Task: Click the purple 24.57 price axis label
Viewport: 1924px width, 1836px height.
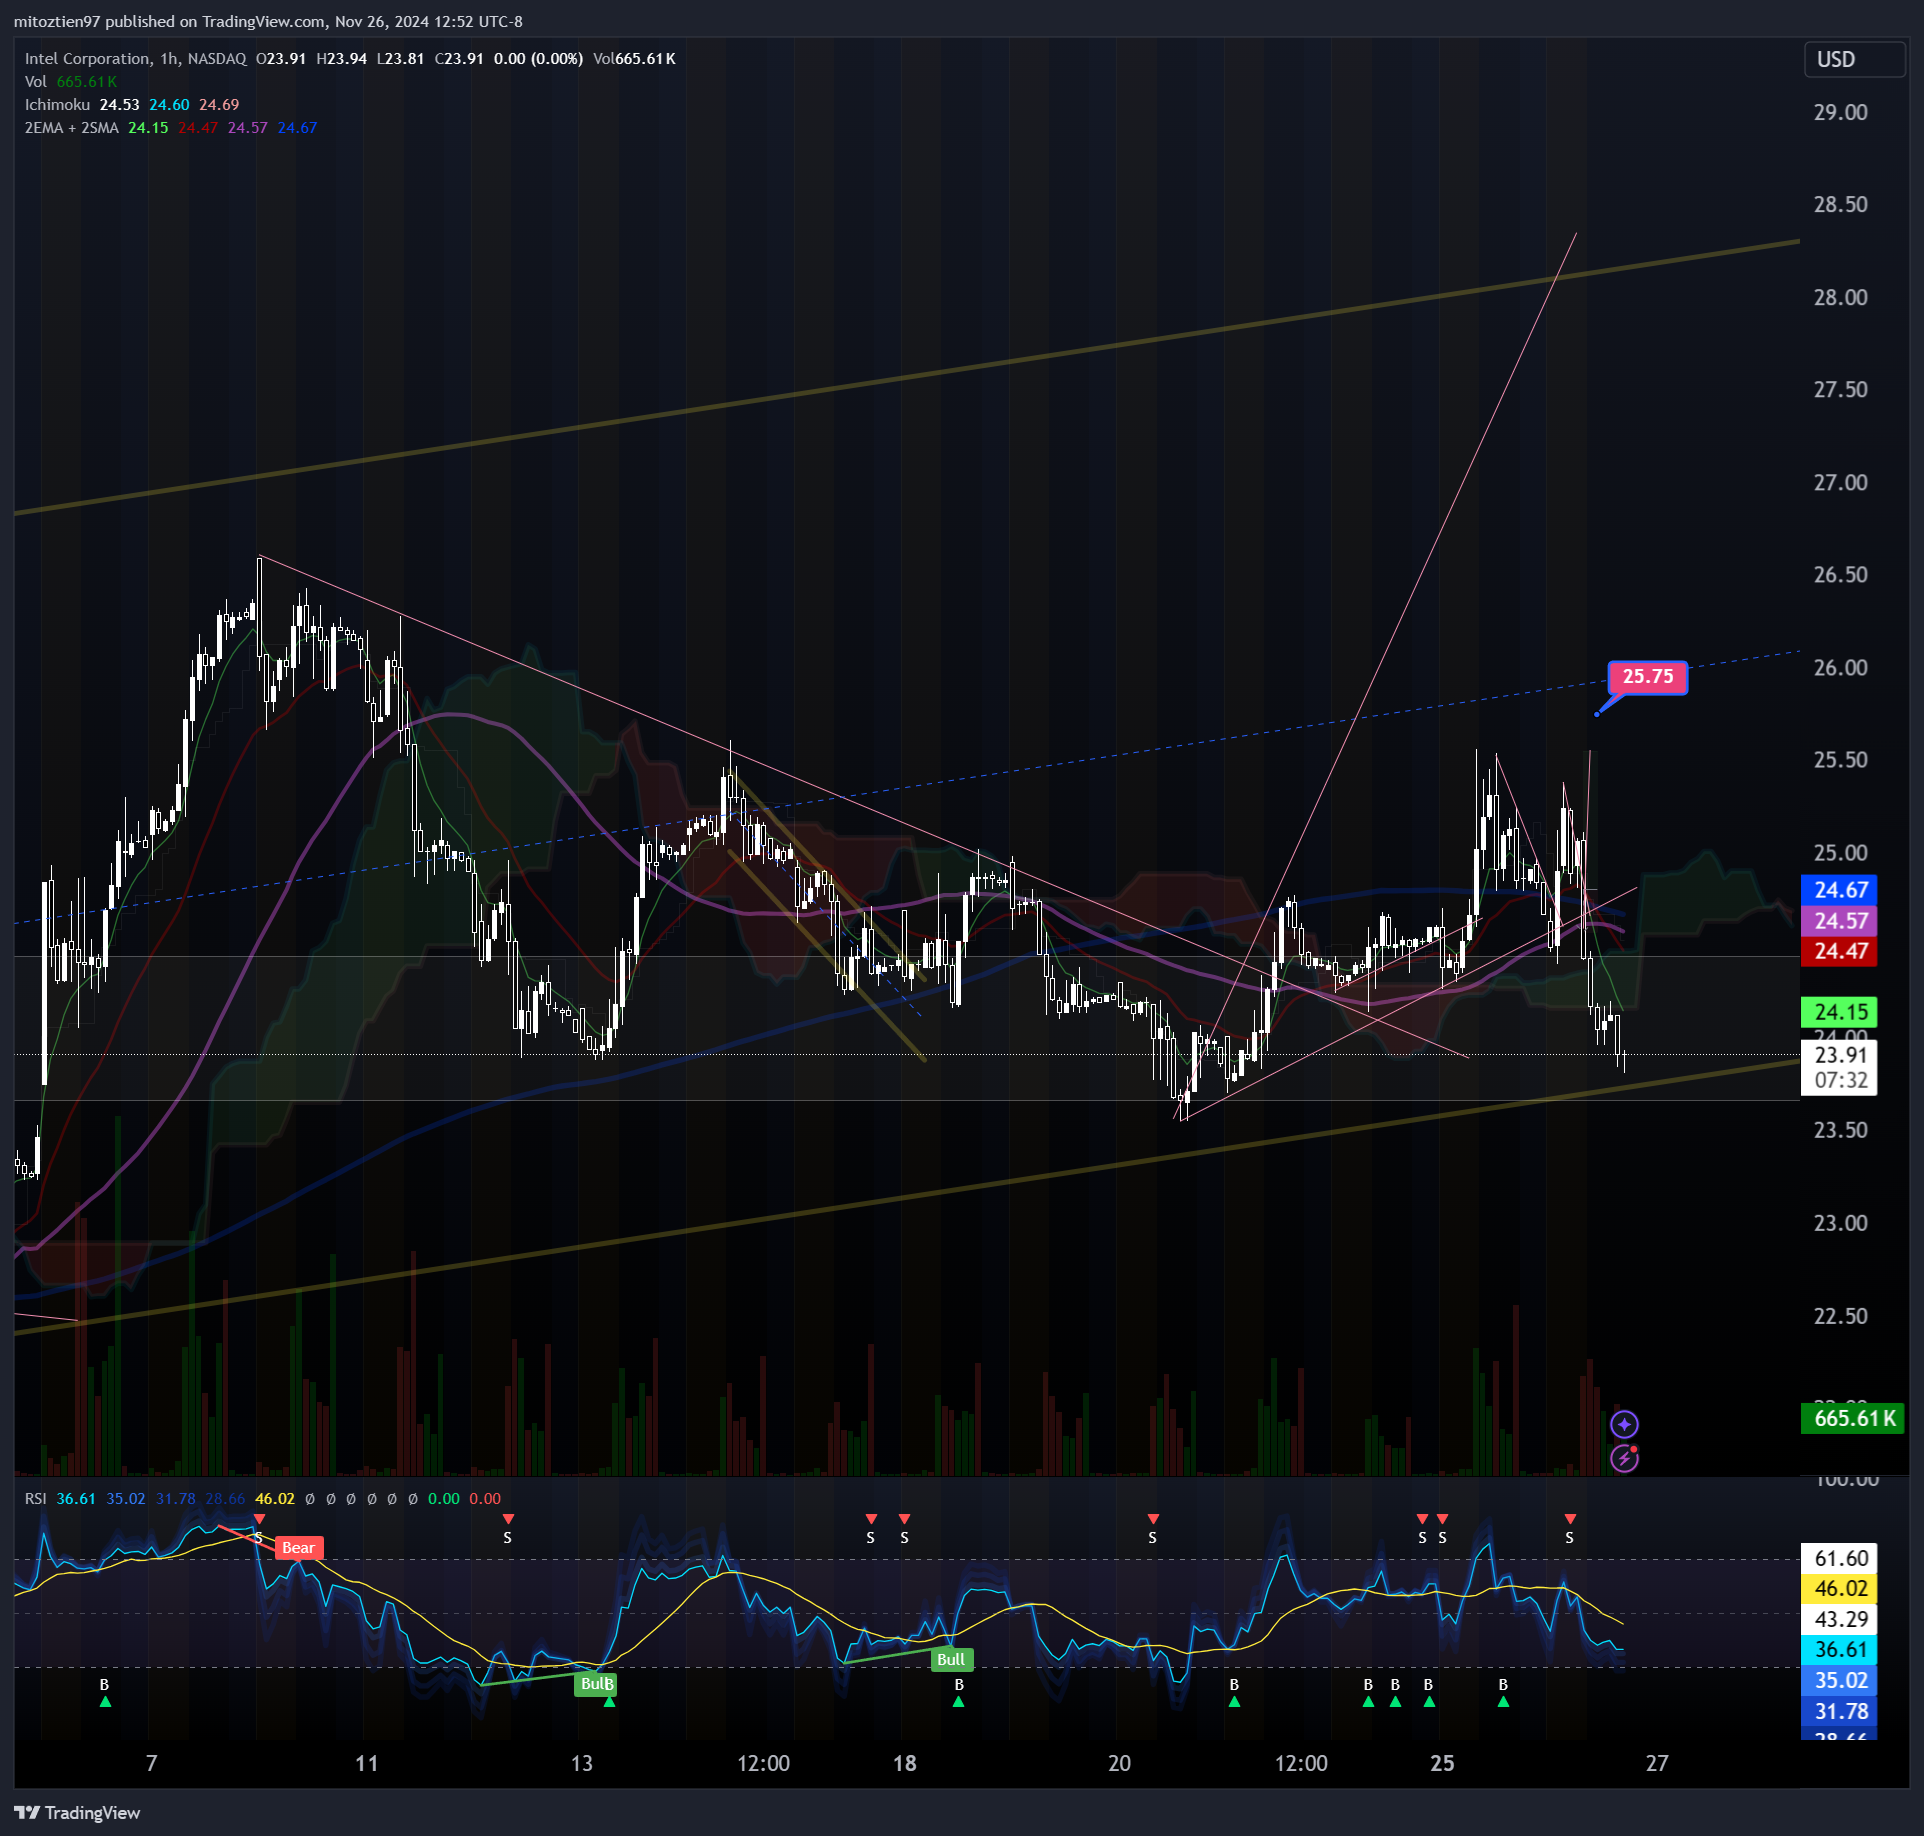Action: tap(1840, 921)
